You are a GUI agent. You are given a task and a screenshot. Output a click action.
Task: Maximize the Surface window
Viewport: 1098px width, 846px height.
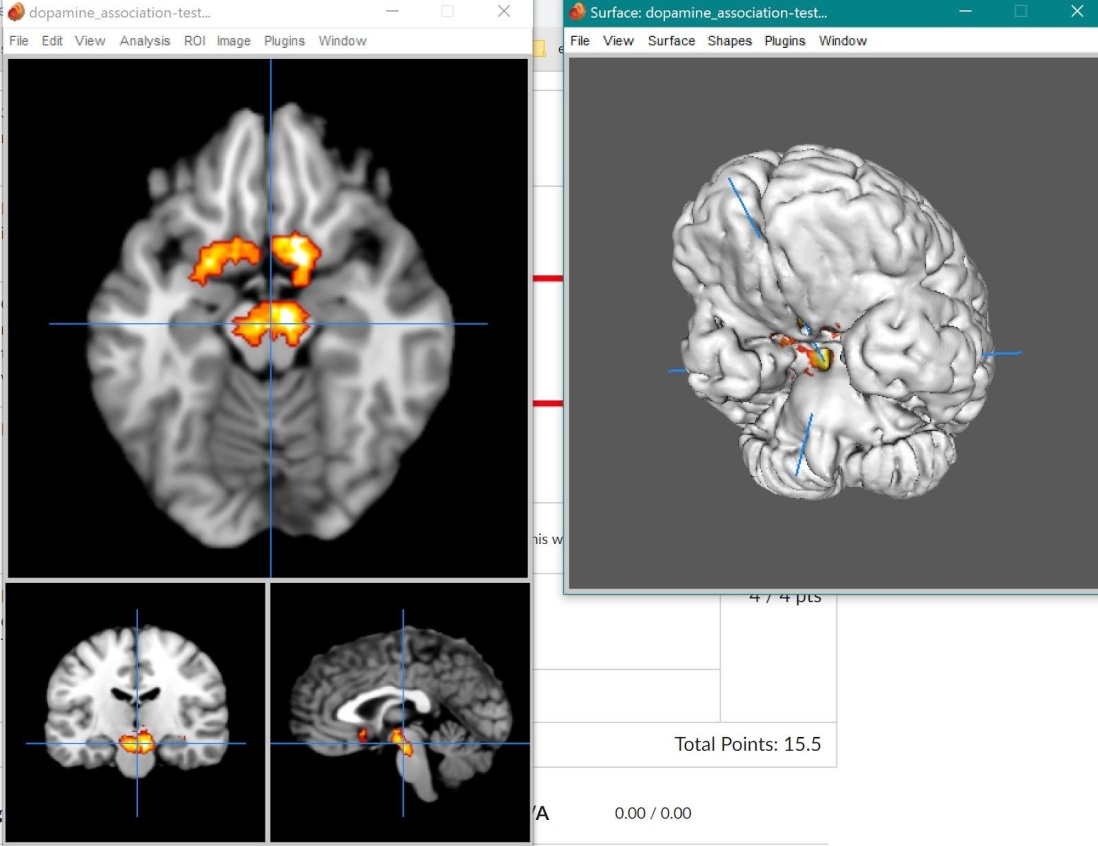(1020, 12)
